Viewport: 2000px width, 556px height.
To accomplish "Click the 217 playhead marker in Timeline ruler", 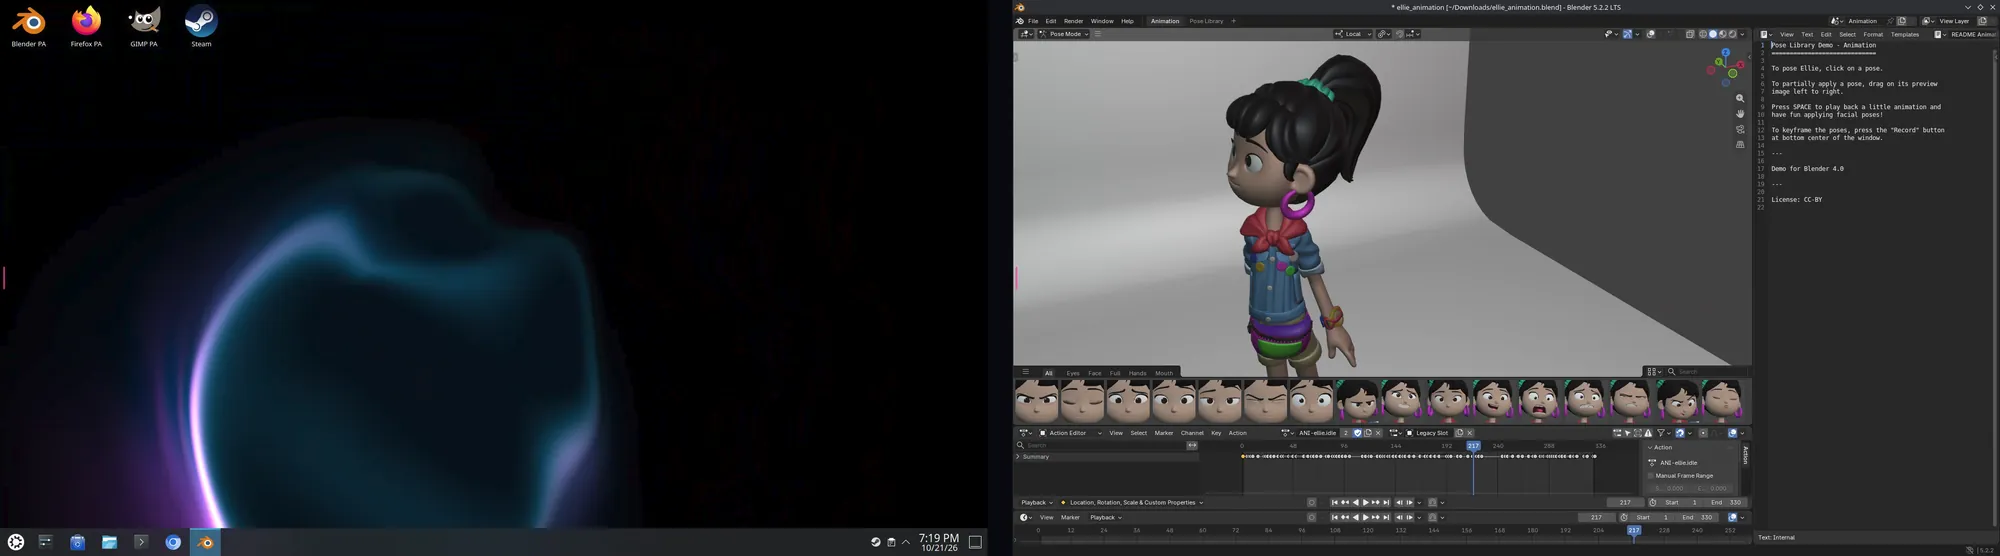I will coord(1634,530).
